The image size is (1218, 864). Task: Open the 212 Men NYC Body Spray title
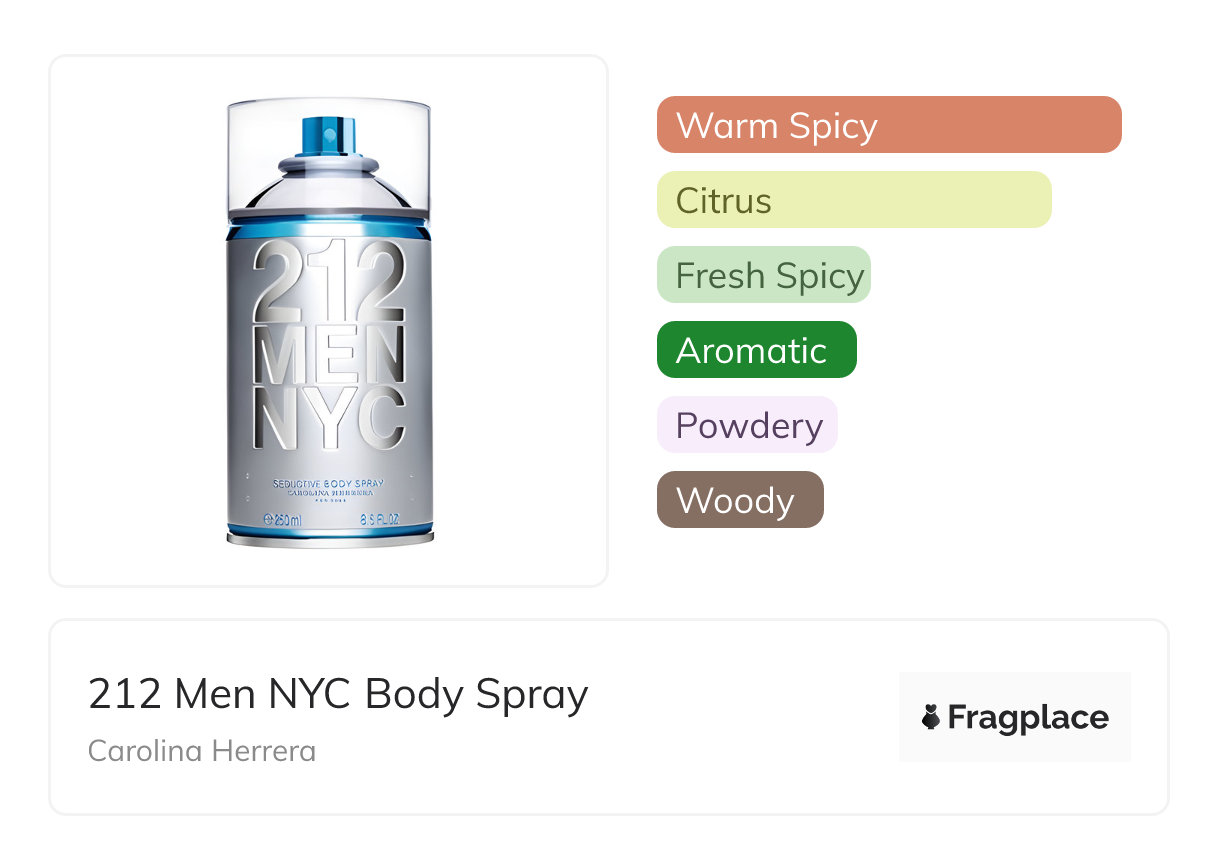coord(338,694)
